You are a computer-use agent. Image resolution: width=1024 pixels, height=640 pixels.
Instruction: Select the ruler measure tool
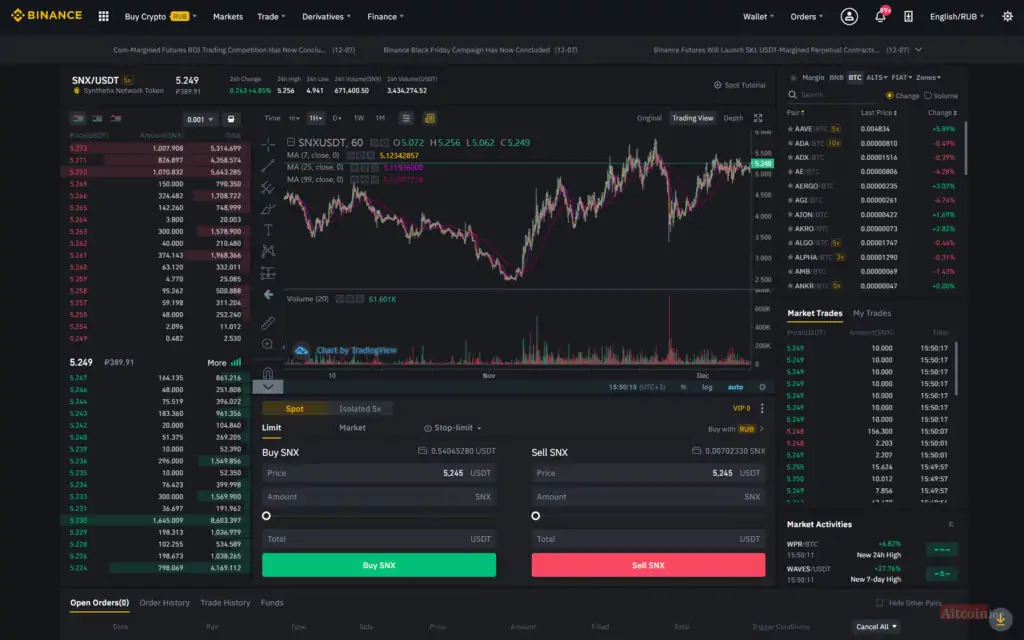pos(268,323)
